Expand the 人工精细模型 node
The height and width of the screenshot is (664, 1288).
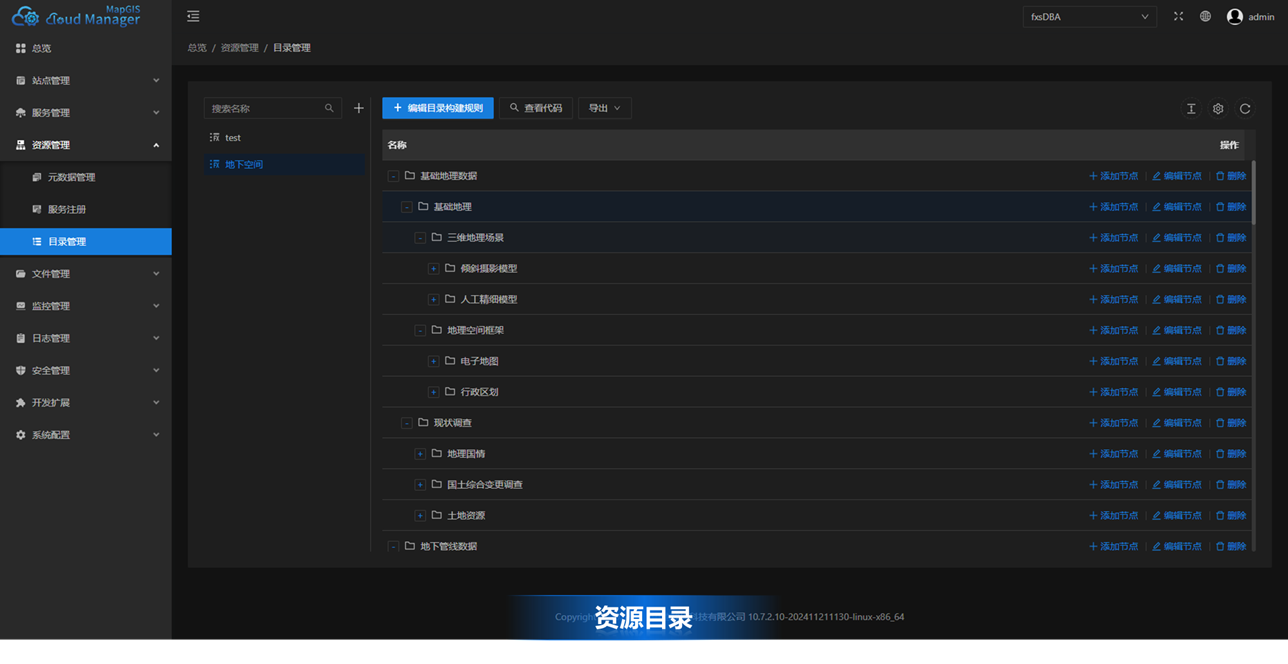(x=434, y=300)
